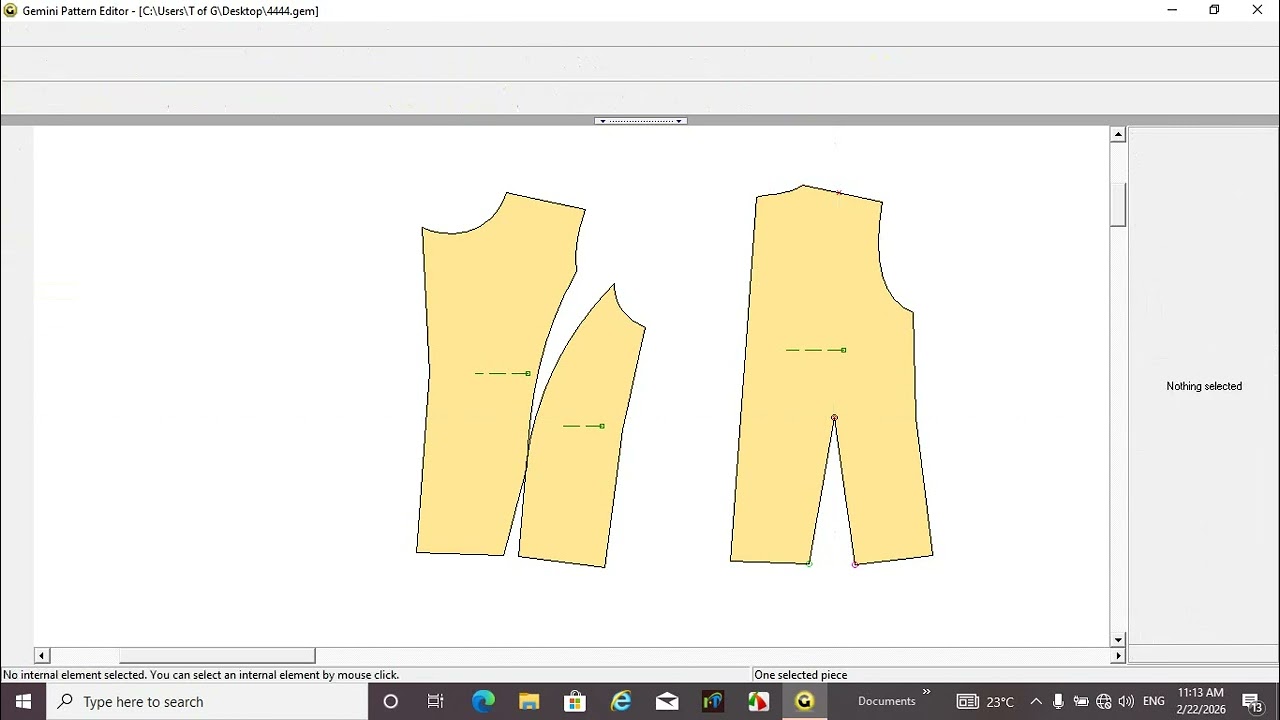Click the vertical scrollbar down arrow
Image resolution: width=1280 pixels, height=720 pixels.
pyautogui.click(x=1118, y=640)
